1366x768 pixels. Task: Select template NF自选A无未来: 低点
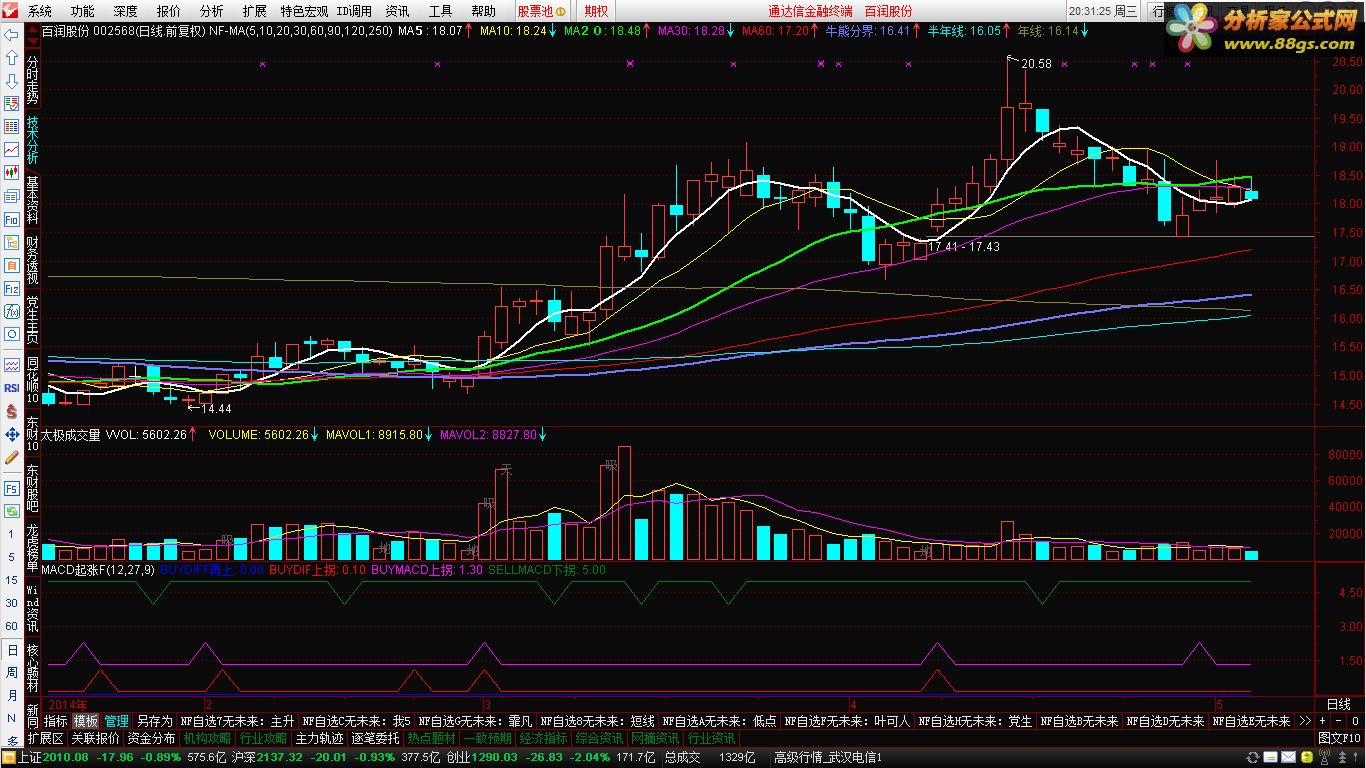(x=719, y=721)
